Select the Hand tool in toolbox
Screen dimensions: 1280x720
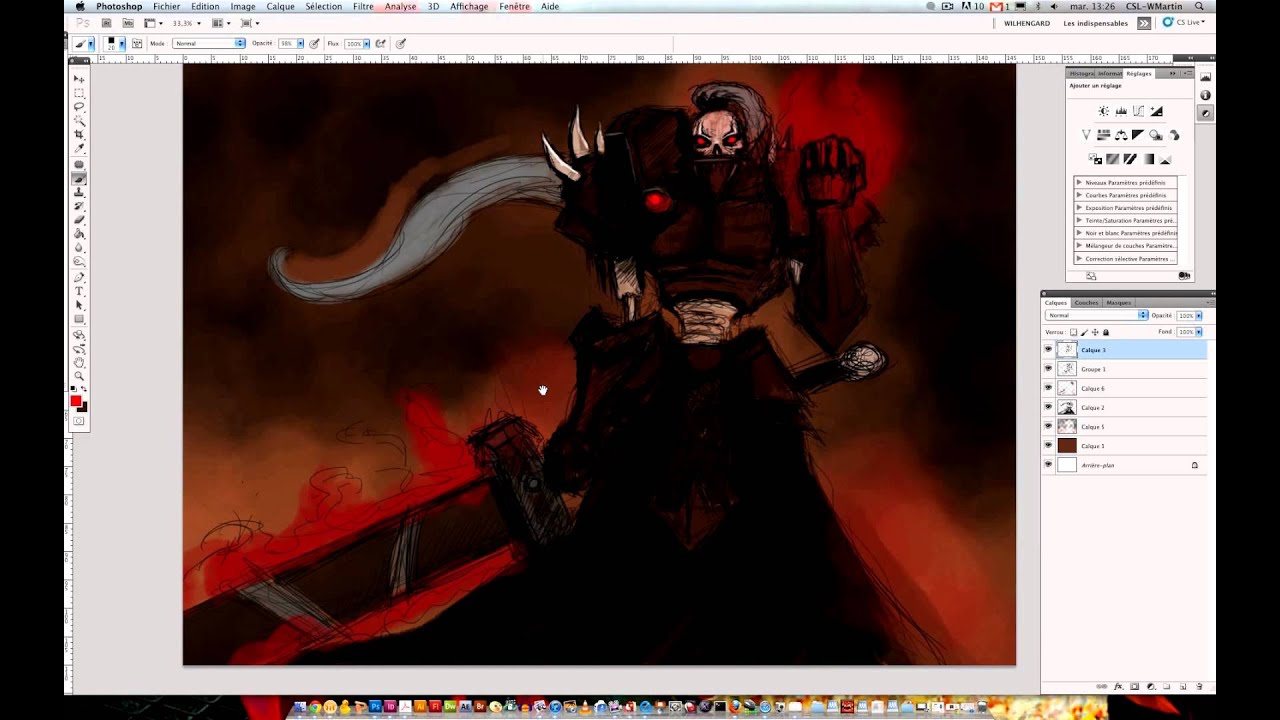(x=79, y=363)
